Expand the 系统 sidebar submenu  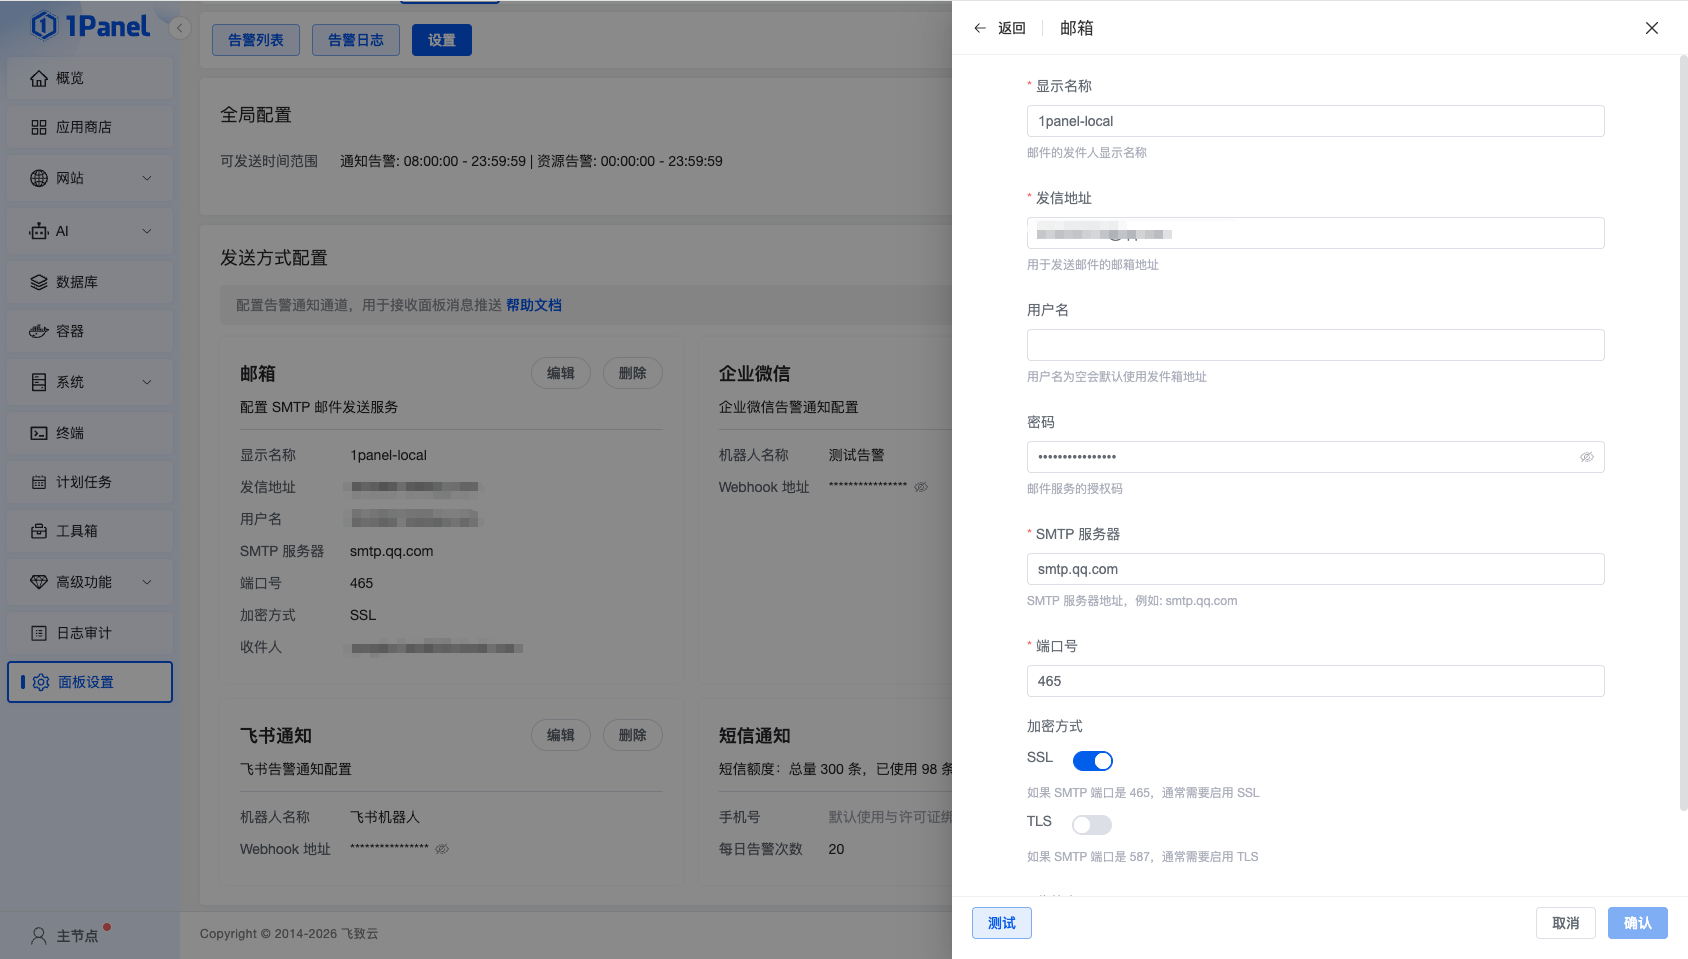(147, 382)
